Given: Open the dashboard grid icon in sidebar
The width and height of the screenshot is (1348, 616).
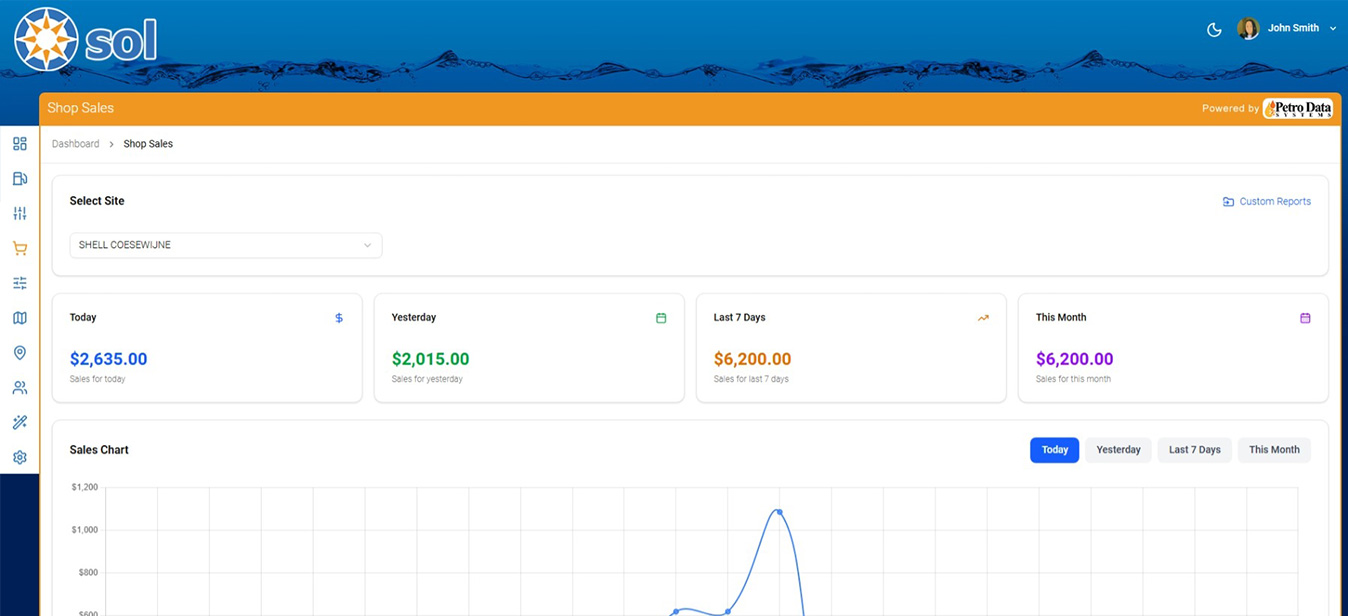Looking at the screenshot, I should coord(19,144).
